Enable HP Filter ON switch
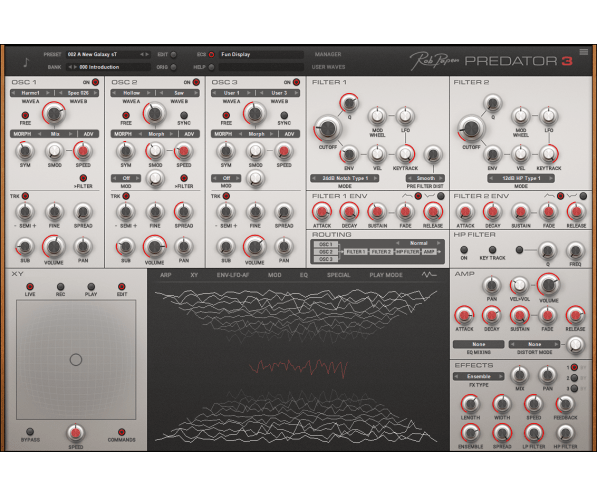Image resolution: width=597 pixels, height=497 pixels. coord(464,250)
